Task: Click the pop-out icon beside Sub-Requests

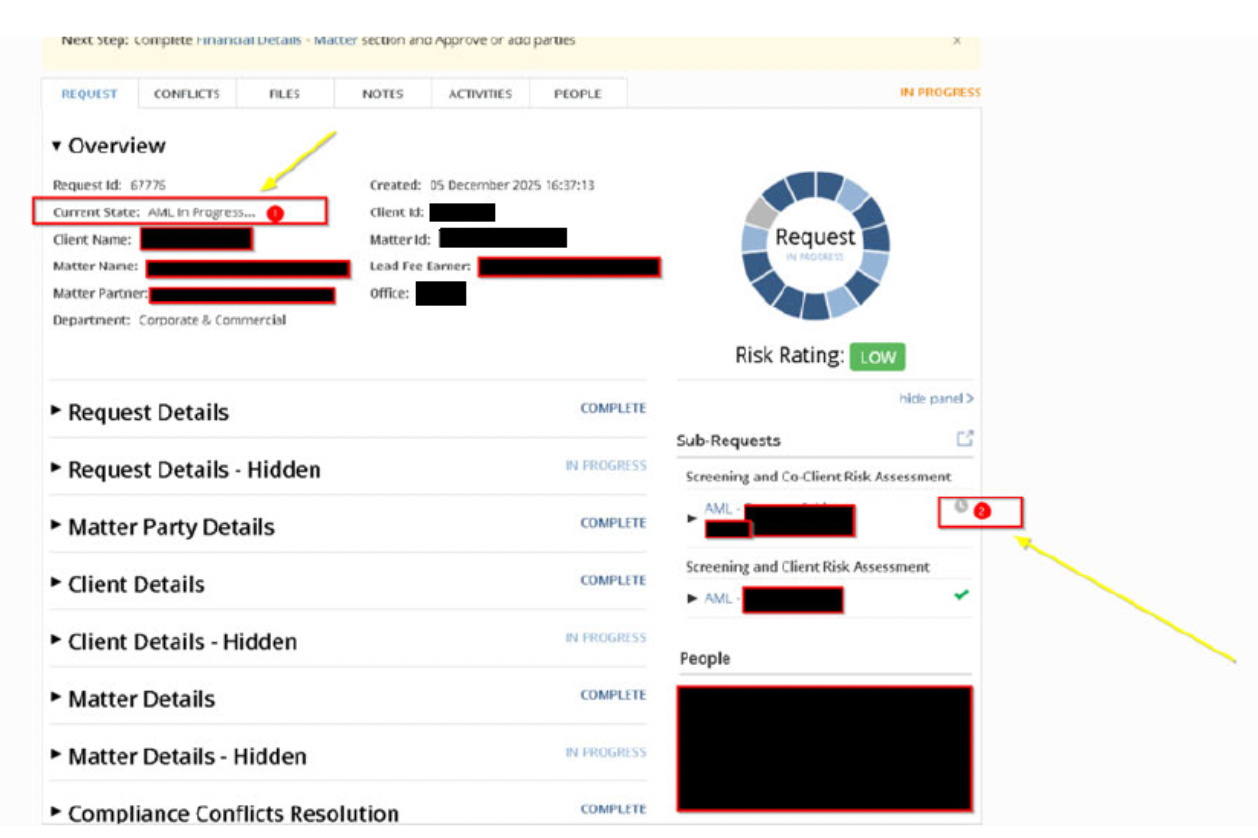Action: (964, 439)
